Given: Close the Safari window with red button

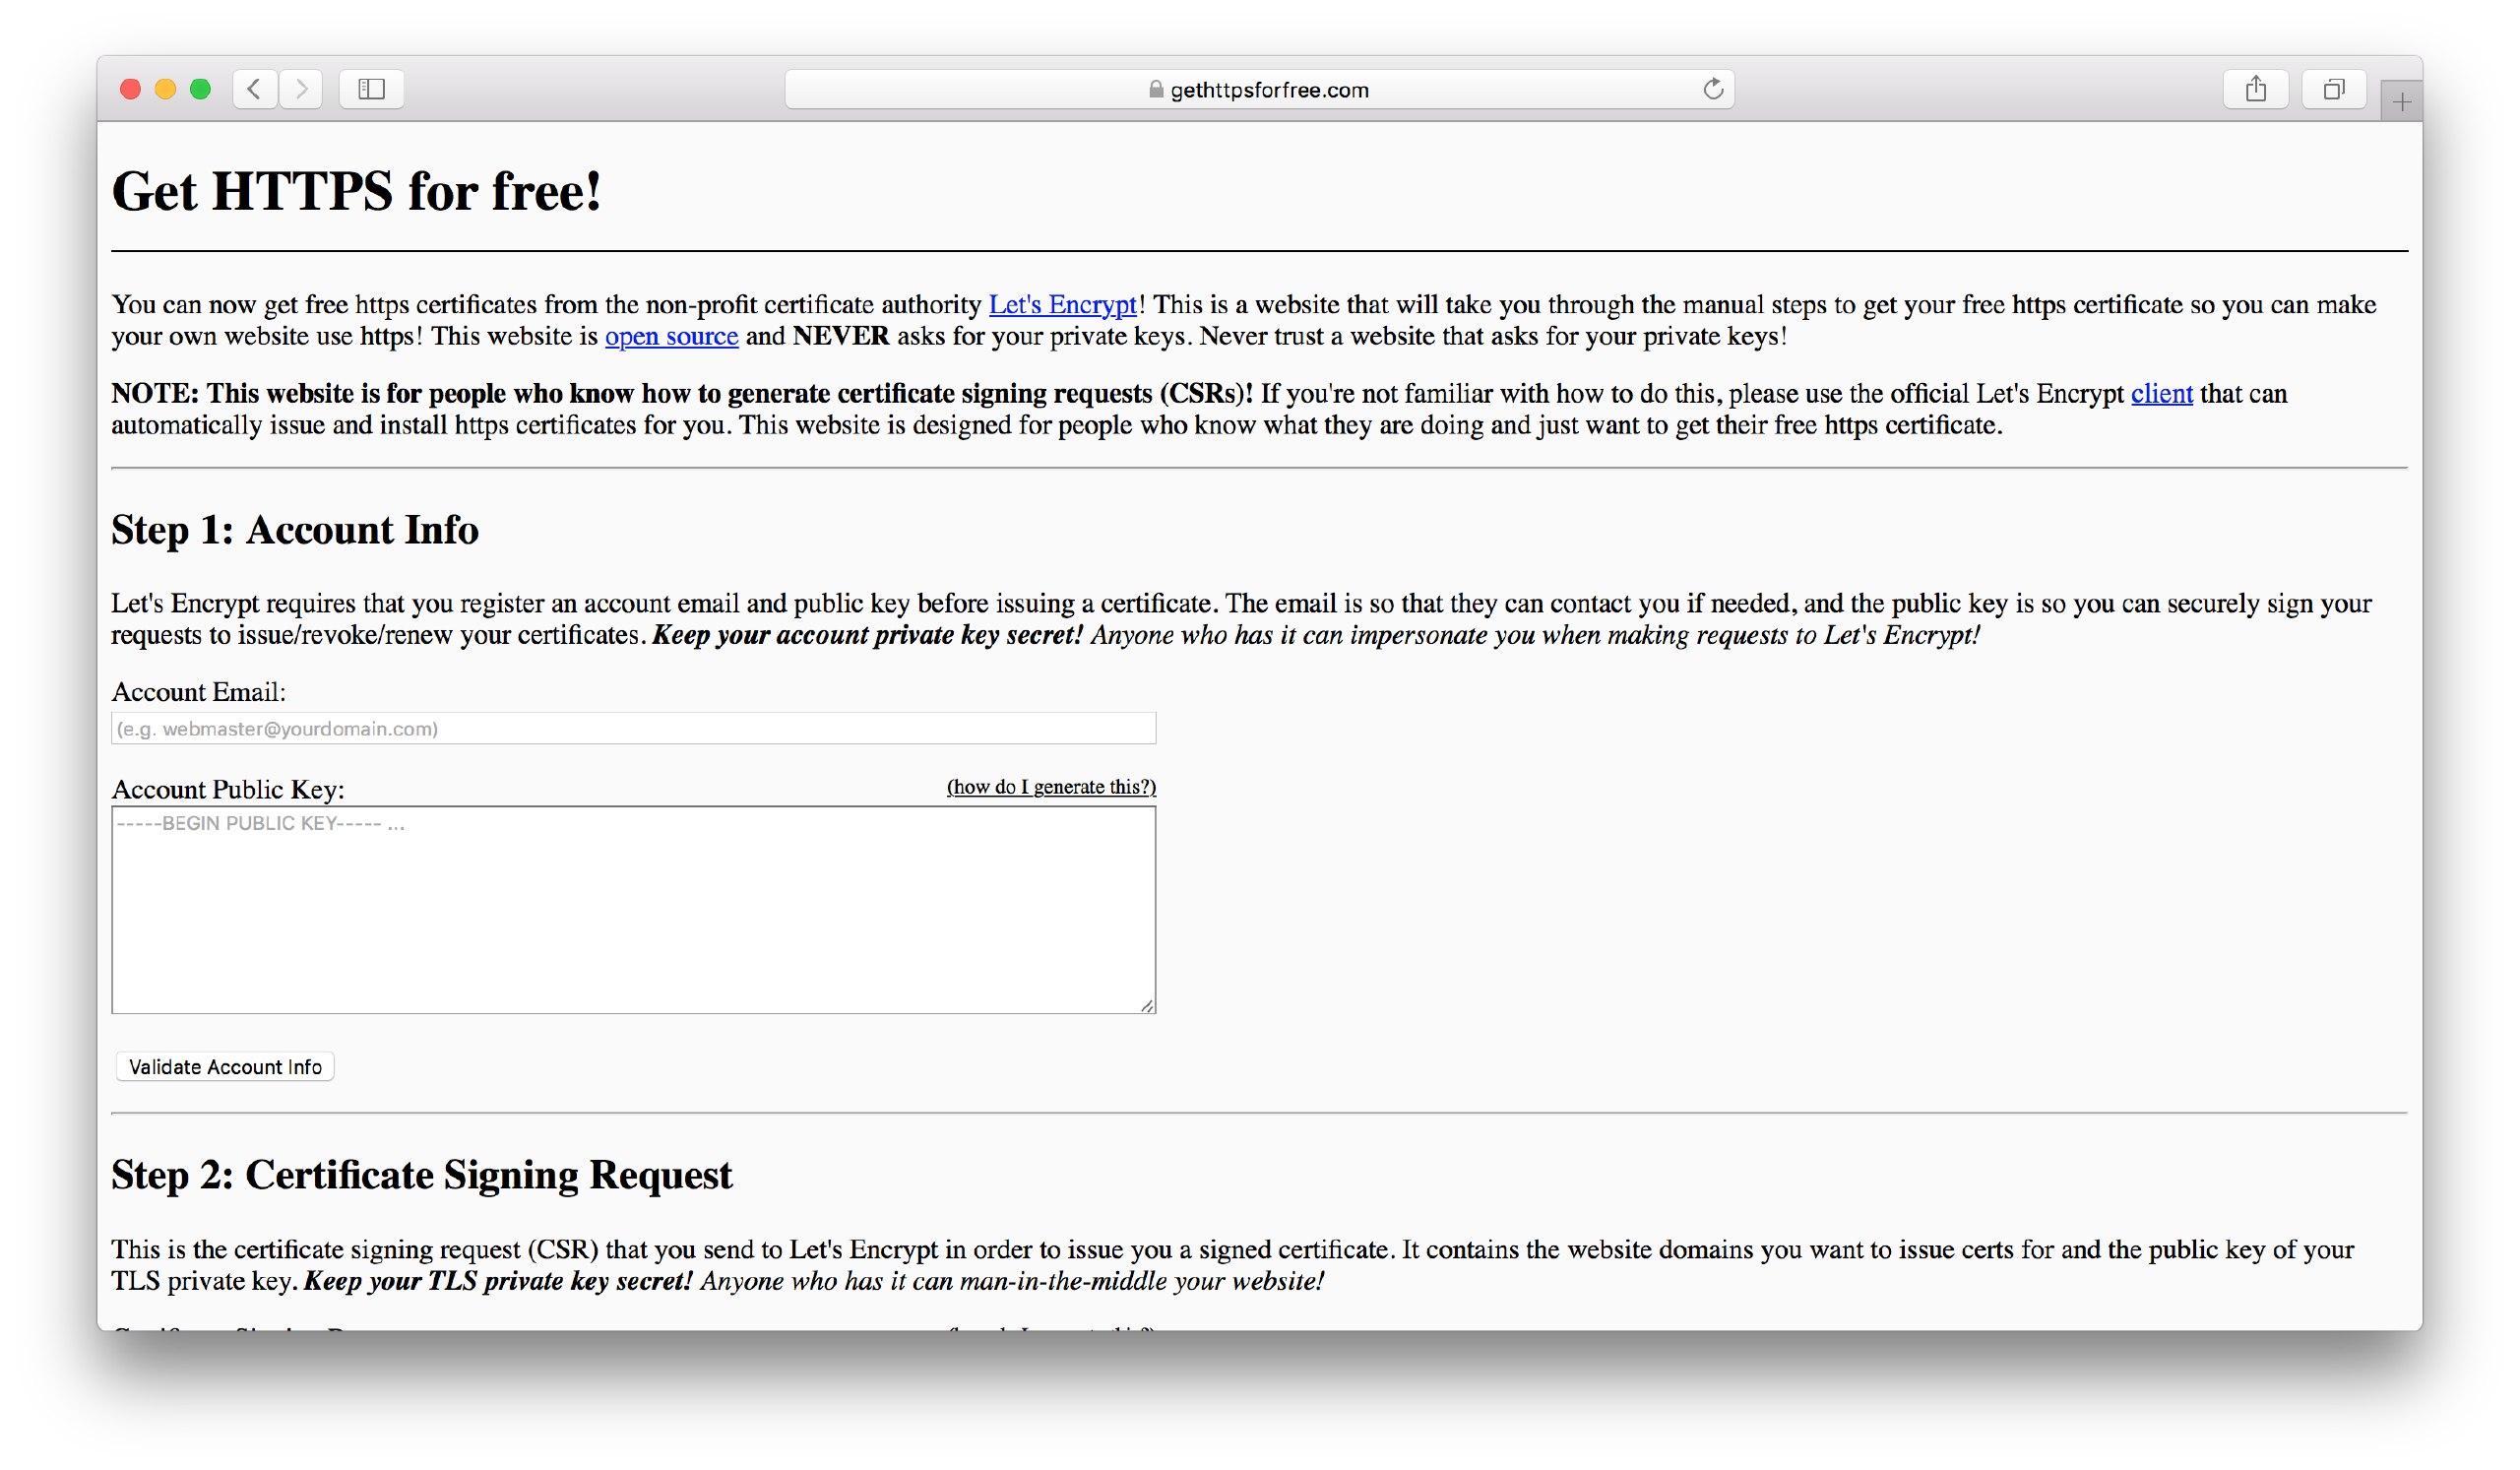Looking at the screenshot, I should [x=130, y=89].
